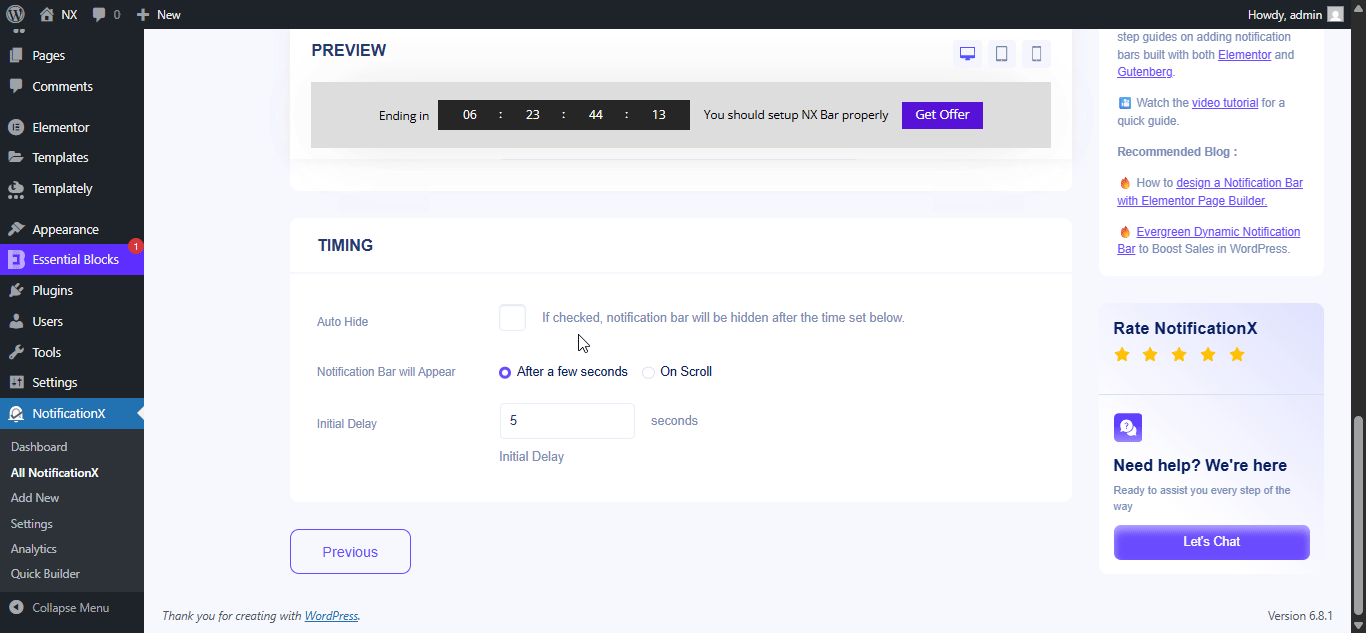1366x633 pixels.
Task: Click the New content plus button
Action: pos(158,14)
